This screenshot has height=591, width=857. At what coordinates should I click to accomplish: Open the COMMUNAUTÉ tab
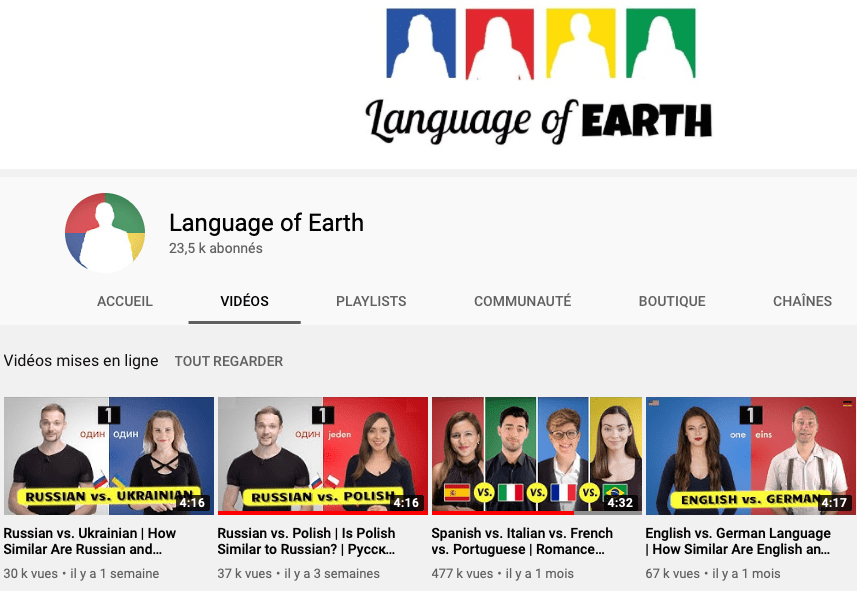coord(522,301)
